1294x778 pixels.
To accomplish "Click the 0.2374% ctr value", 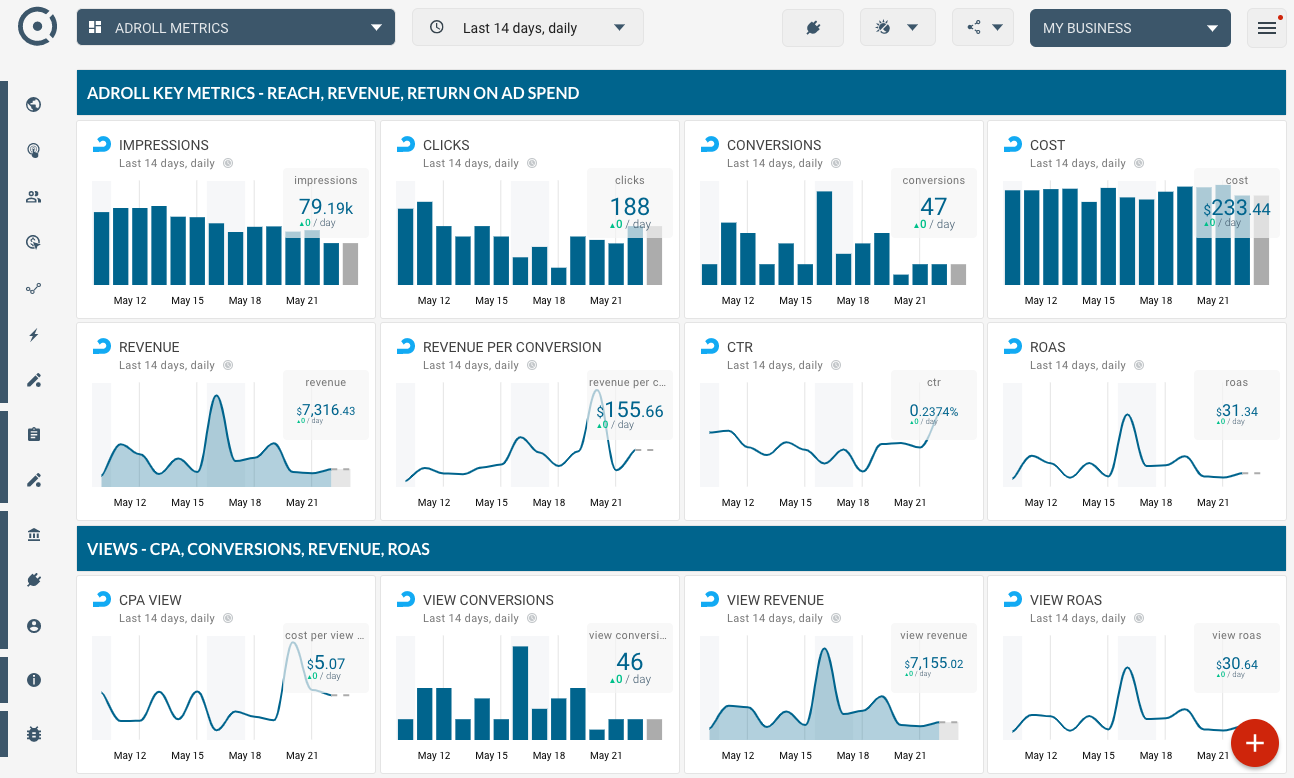I will pos(933,410).
